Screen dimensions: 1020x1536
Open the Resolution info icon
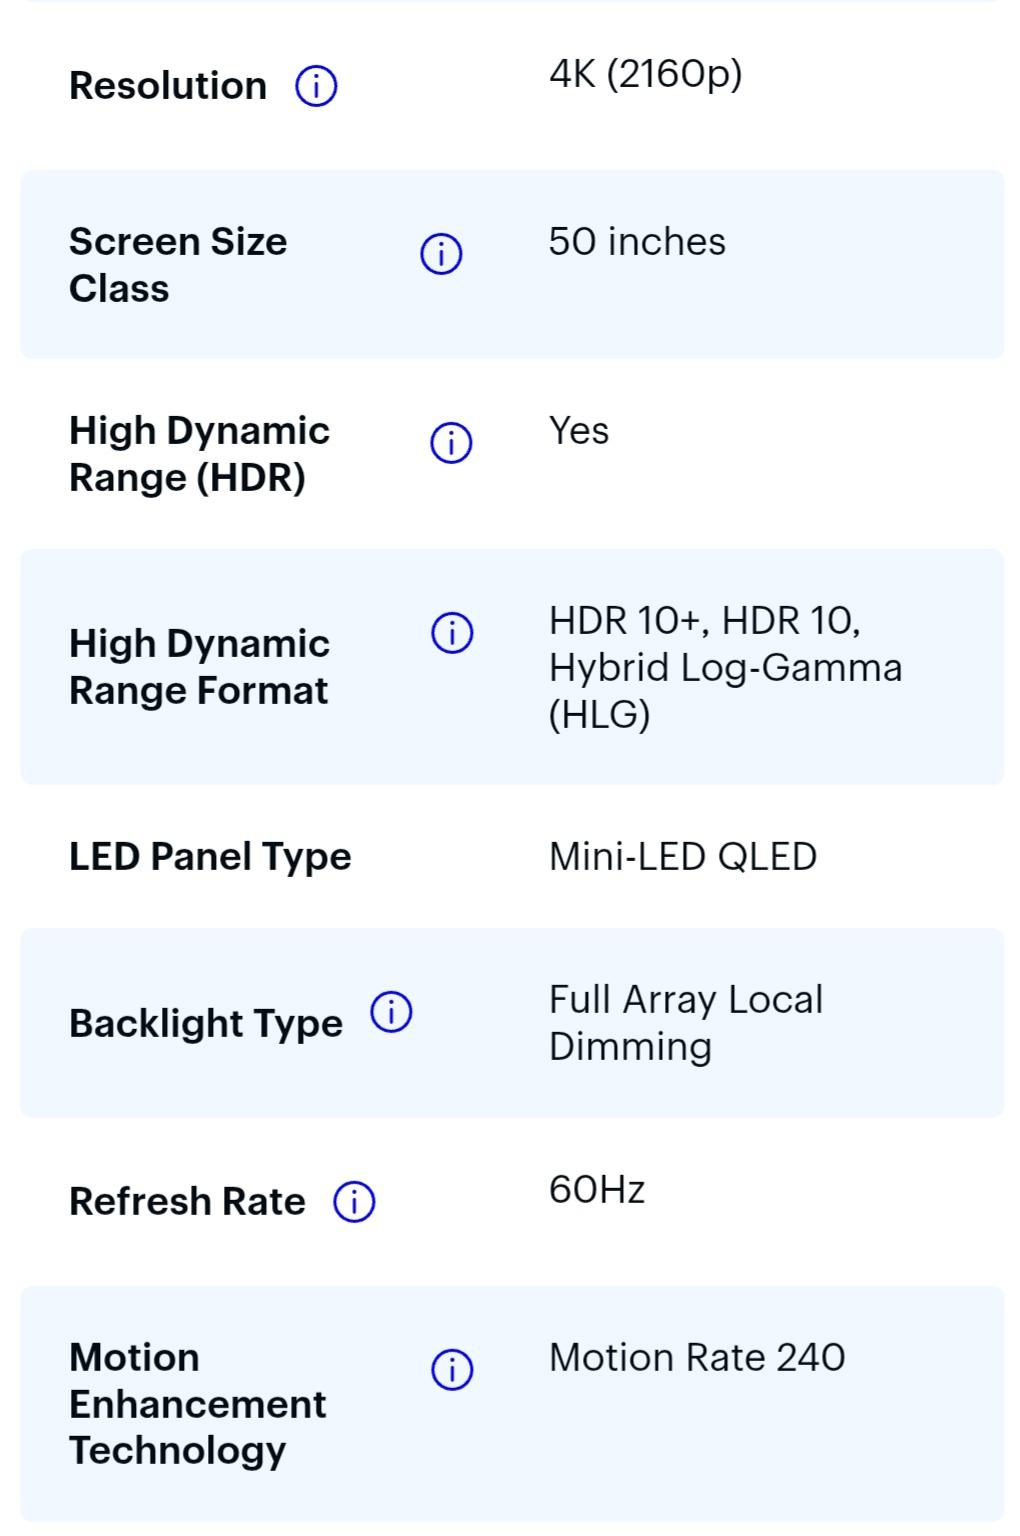point(316,87)
